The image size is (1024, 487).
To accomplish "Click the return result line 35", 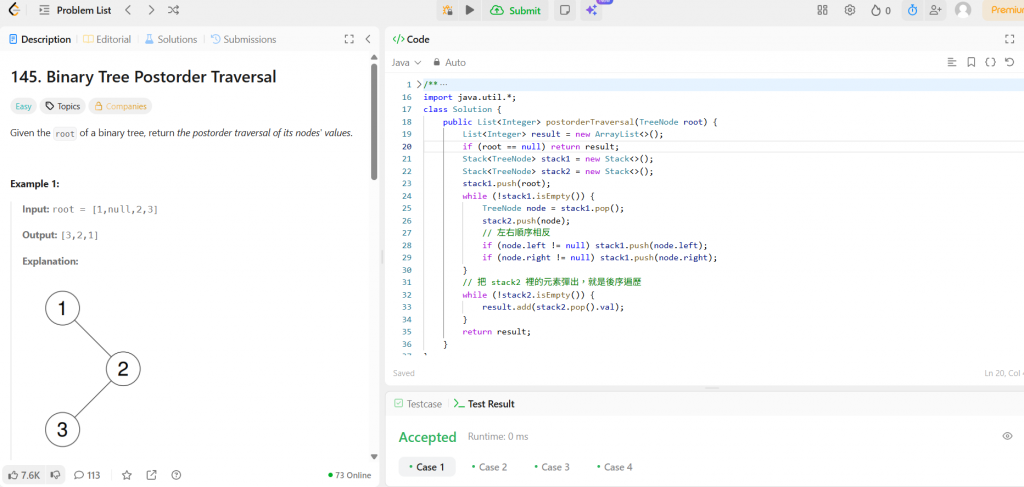I will point(496,332).
